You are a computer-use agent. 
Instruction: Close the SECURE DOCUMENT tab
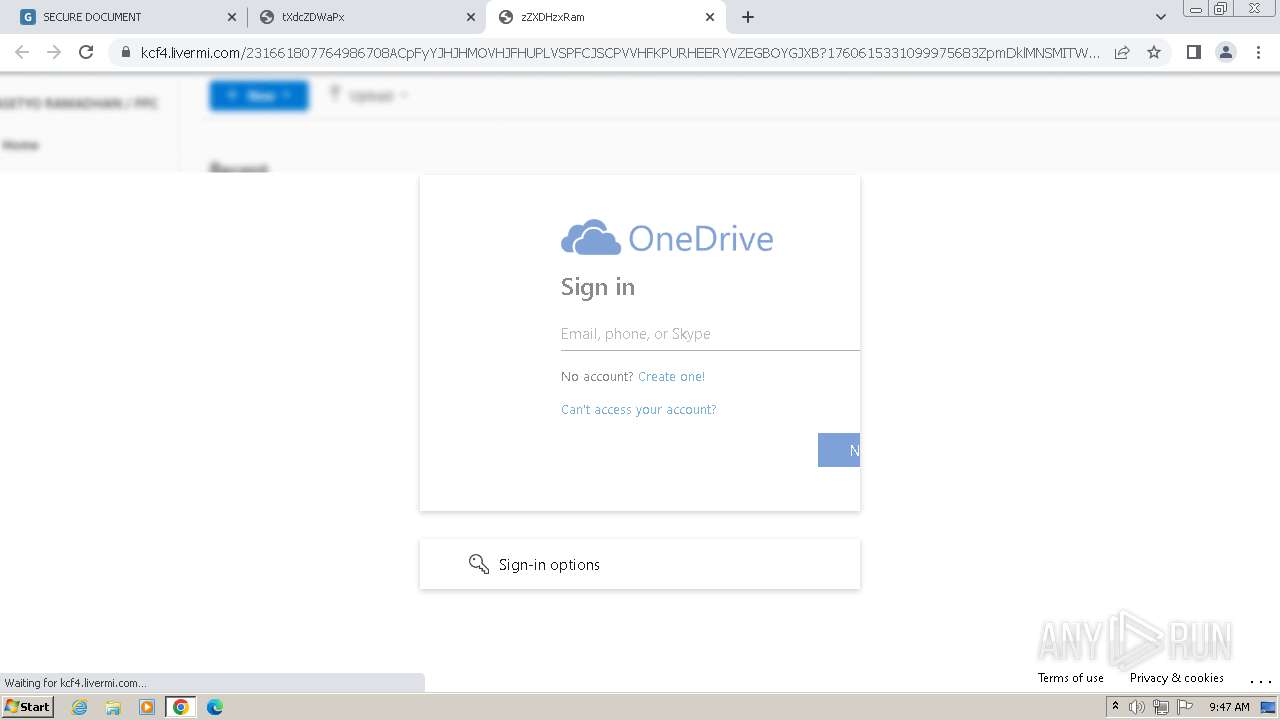tap(232, 17)
